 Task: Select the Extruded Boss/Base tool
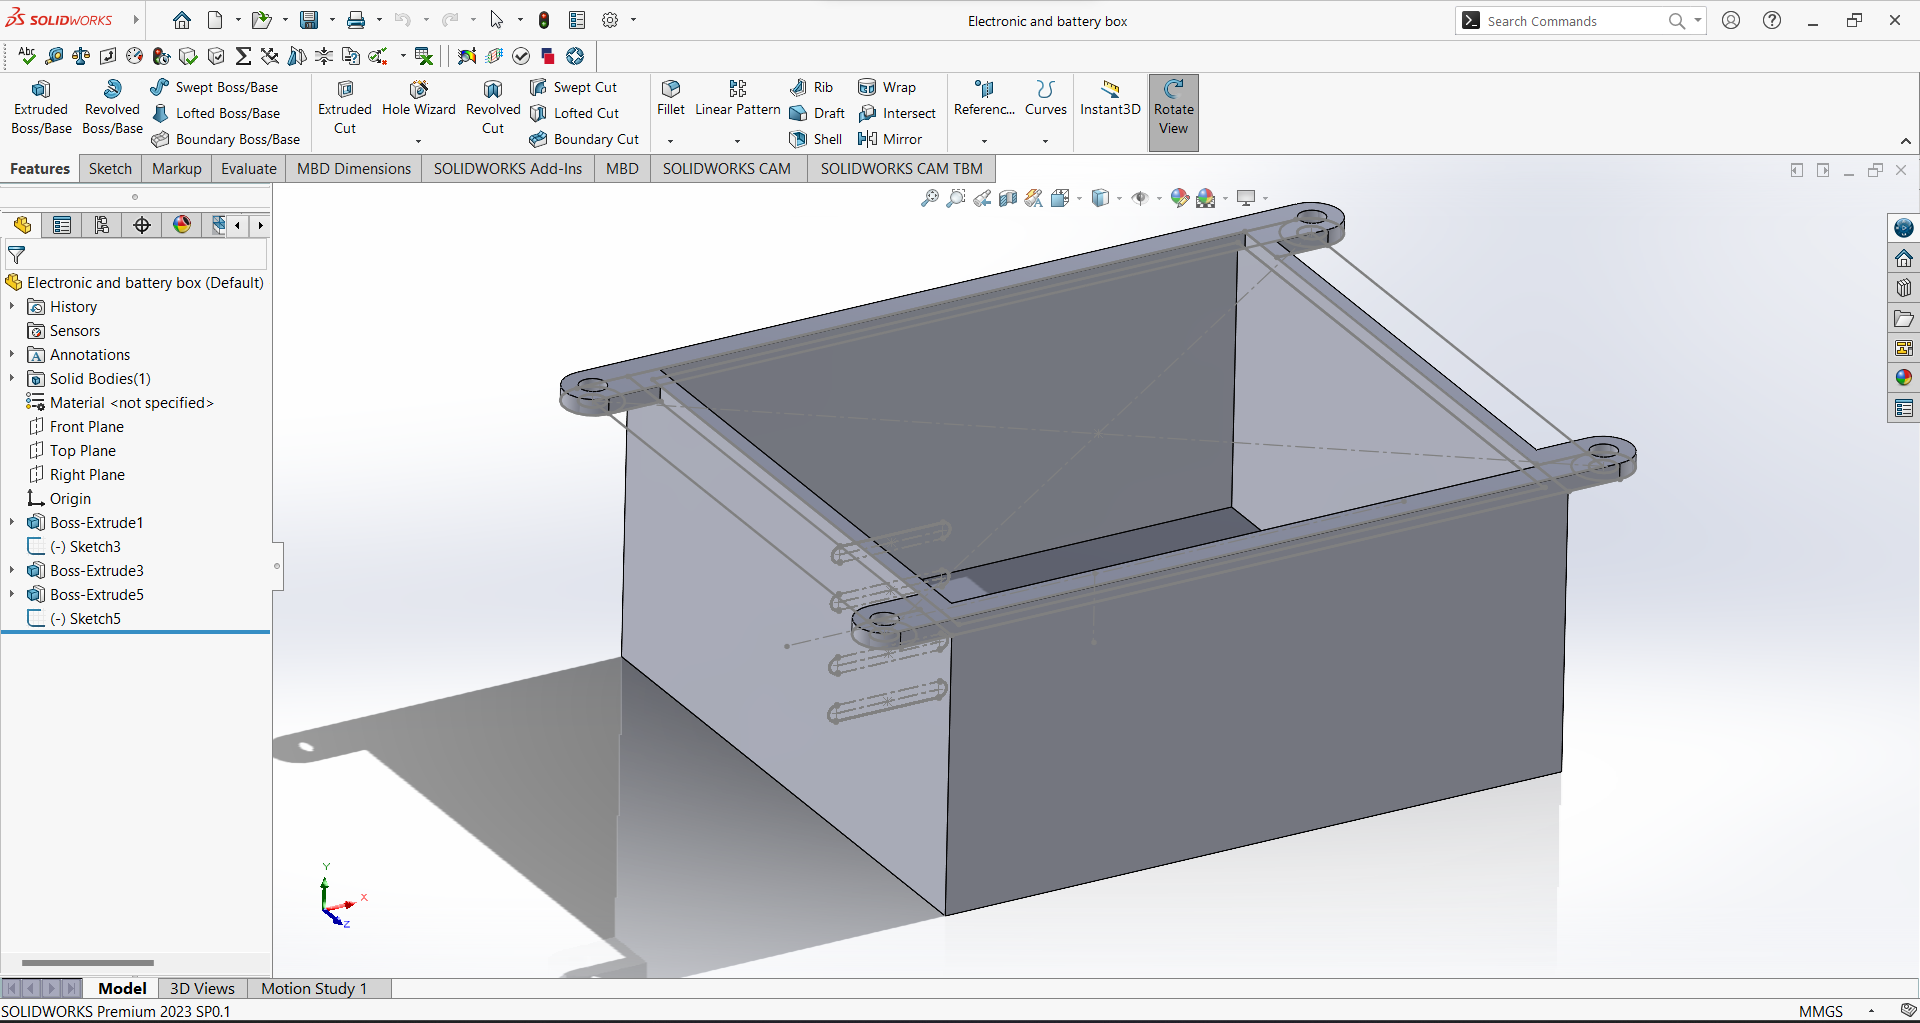pos(41,108)
